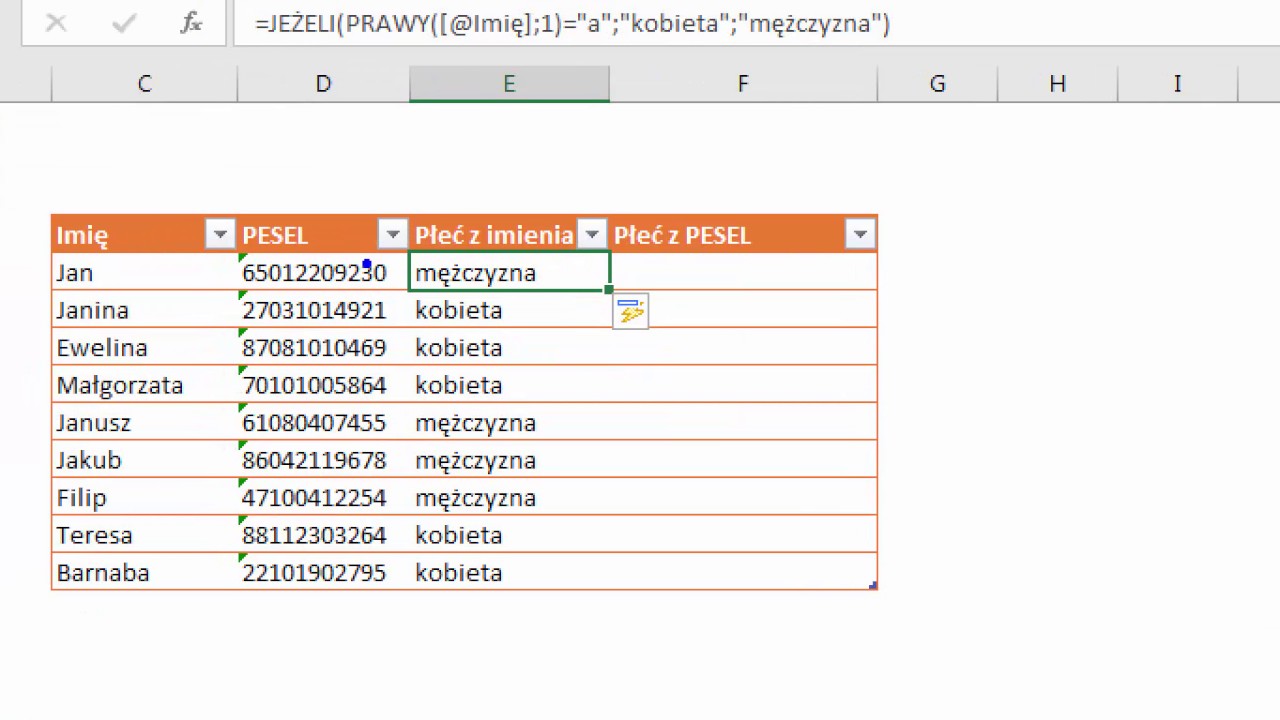Confirm entry with the checkmark icon
This screenshot has height=720, width=1280.
pos(124,23)
